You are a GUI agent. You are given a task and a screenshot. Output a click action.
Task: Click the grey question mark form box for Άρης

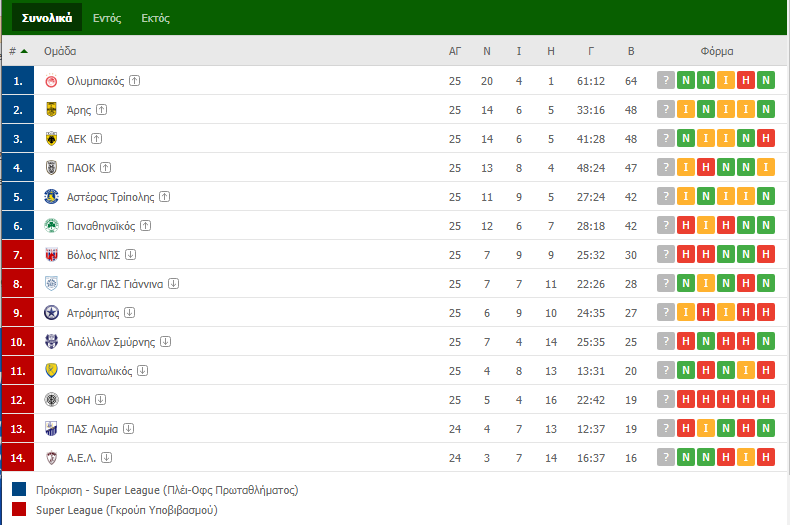[666, 109]
